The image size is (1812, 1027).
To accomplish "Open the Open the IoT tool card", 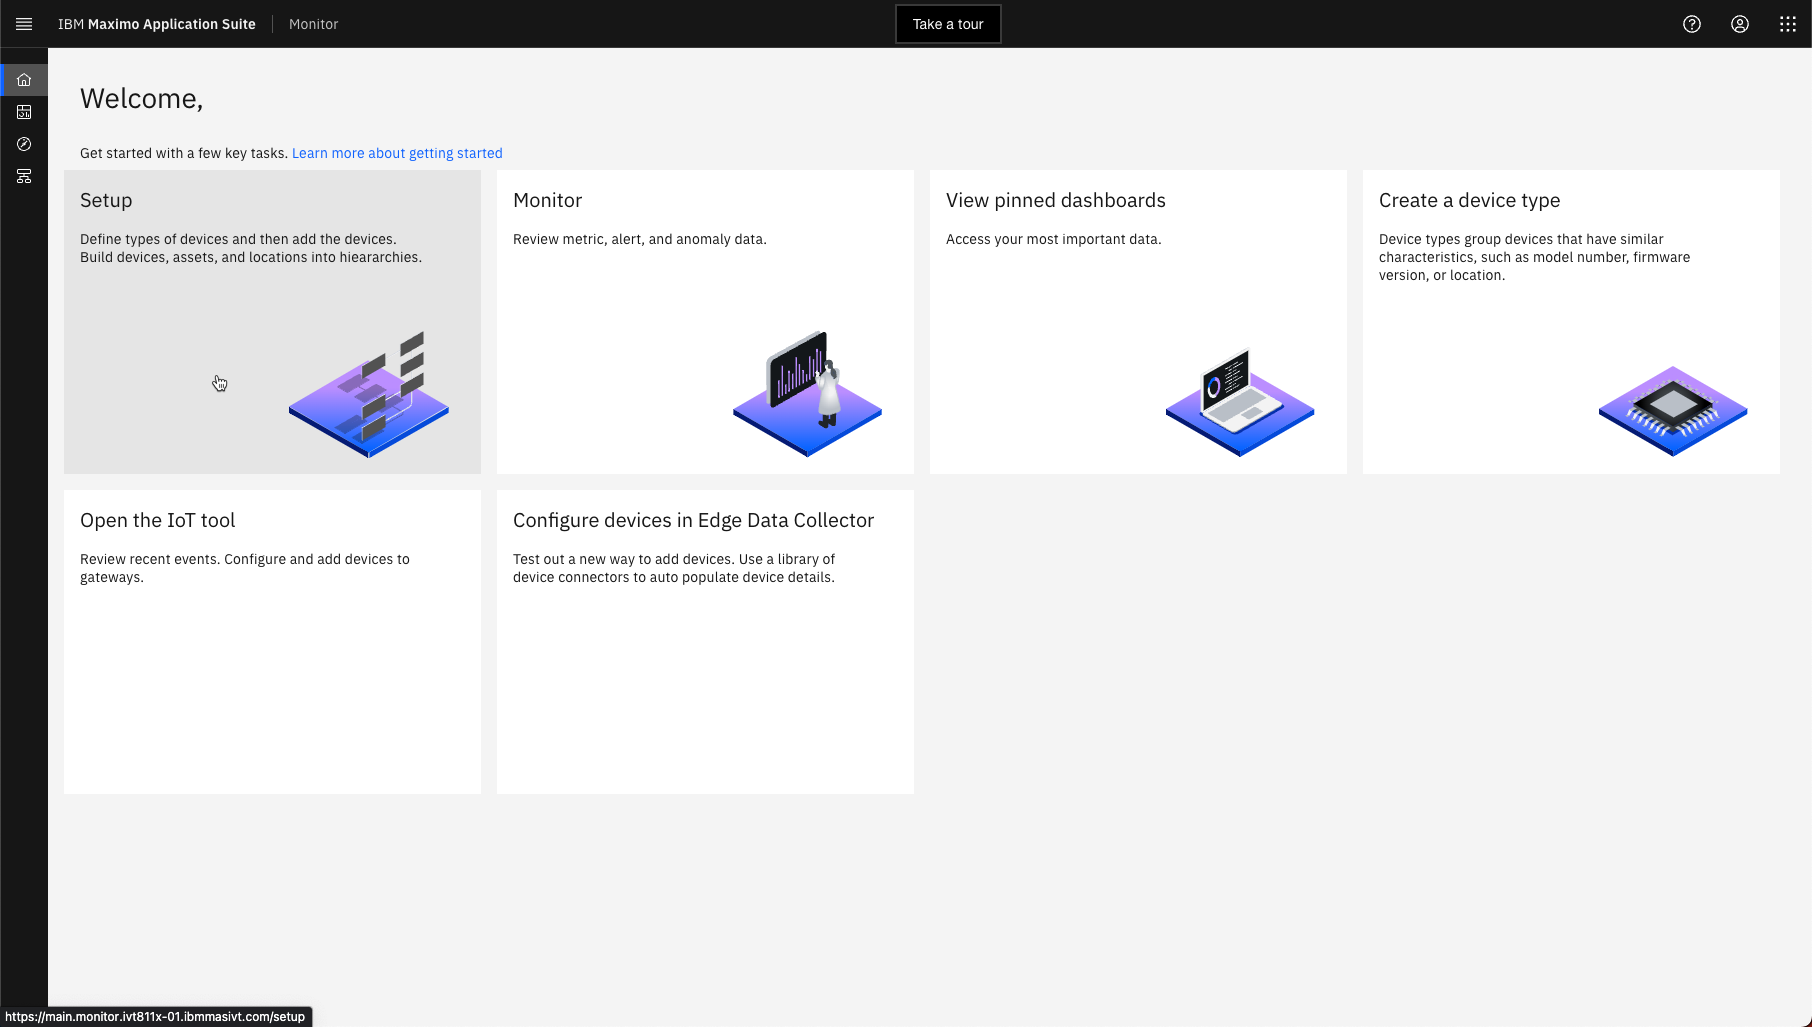I will (272, 642).
